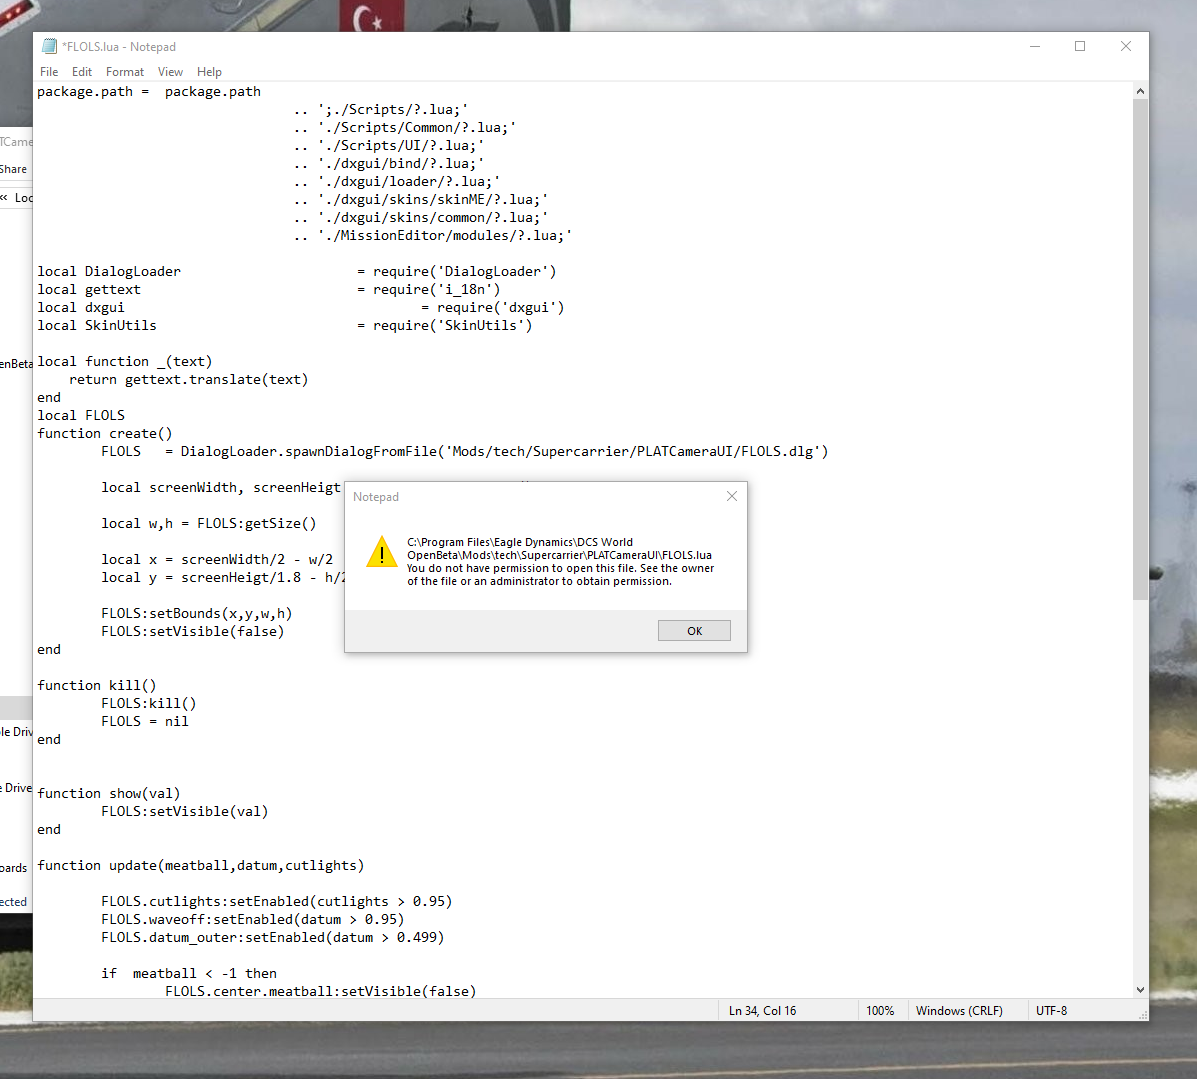Open the Format menu in Notepad
The height and width of the screenshot is (1079, 1197).
pos(124,72)
